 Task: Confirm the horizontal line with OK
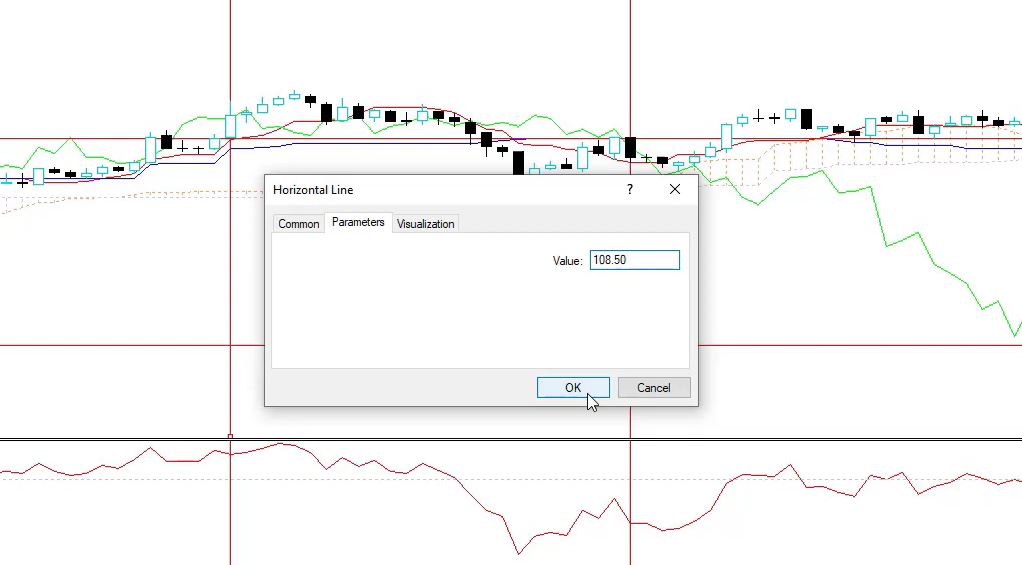573,388
